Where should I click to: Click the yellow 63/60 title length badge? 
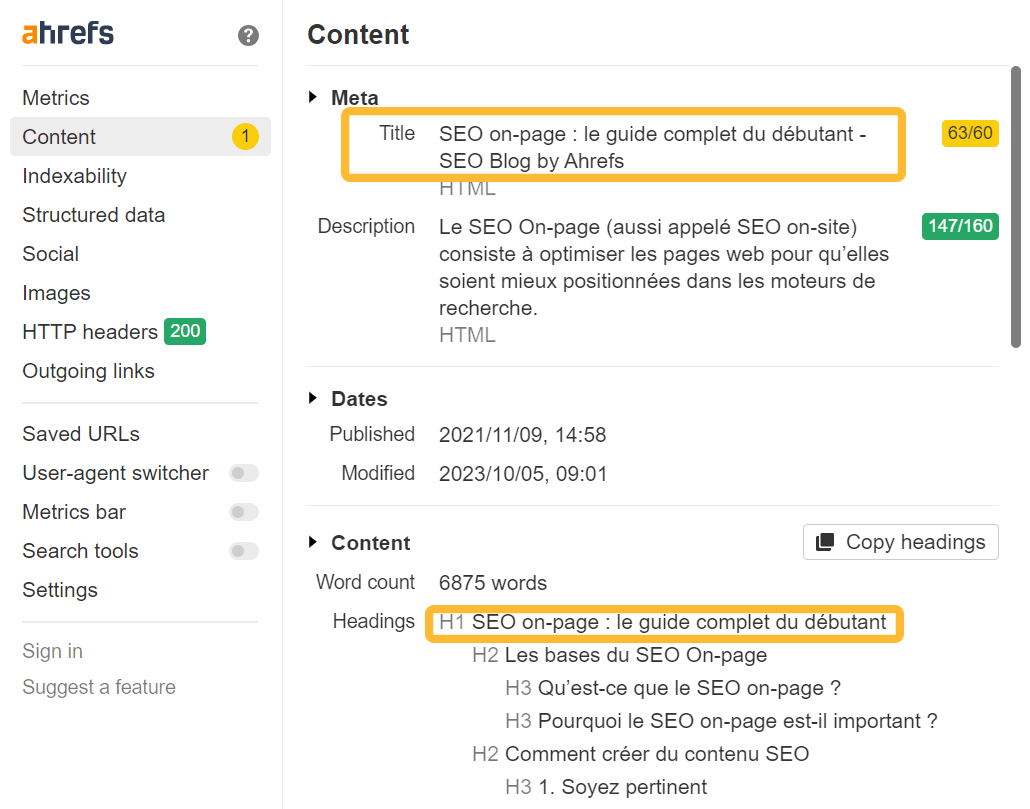point(969,133)
